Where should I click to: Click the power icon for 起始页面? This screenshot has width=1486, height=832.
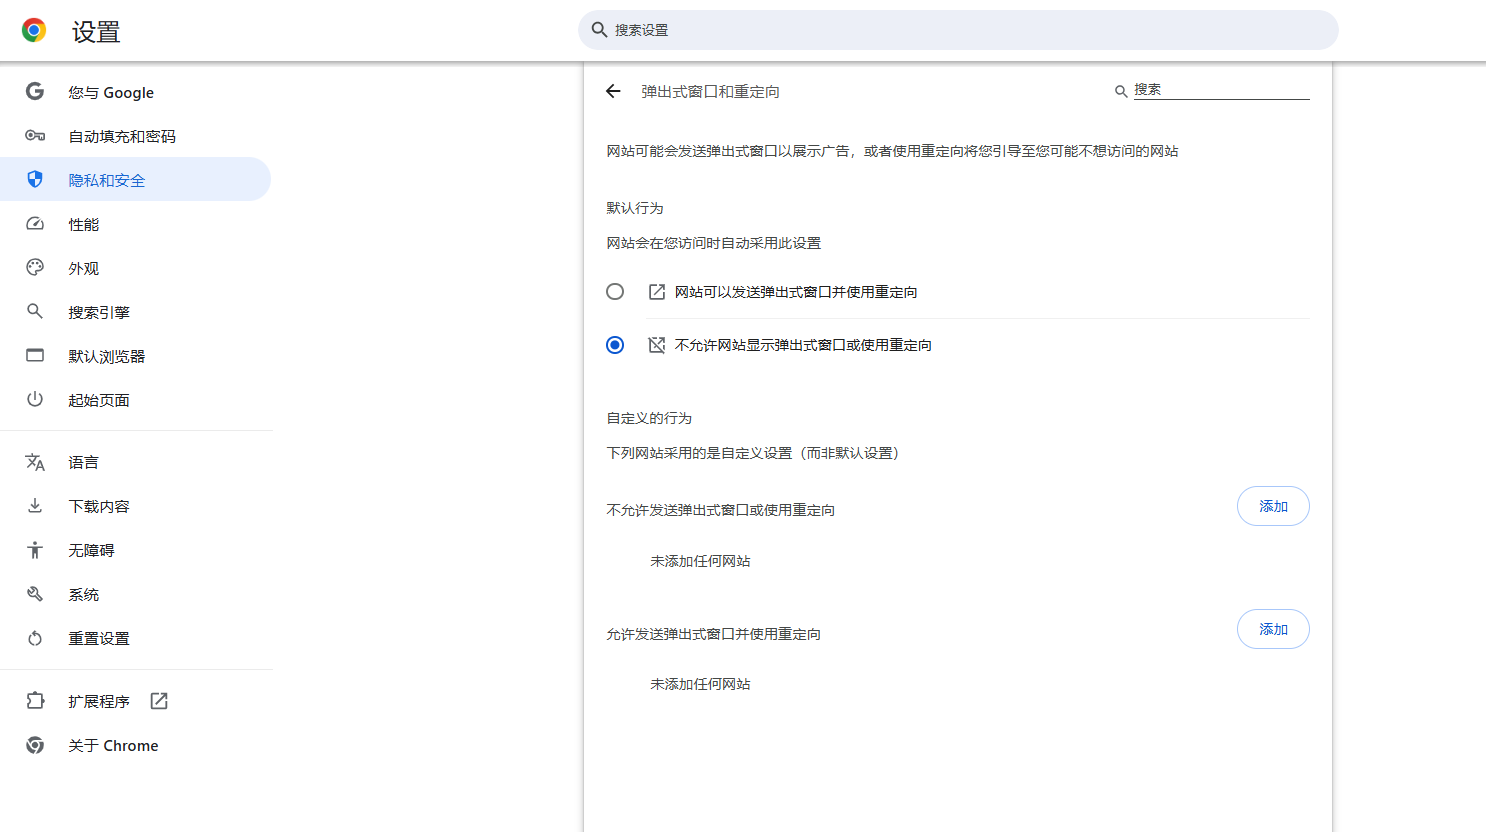tap(35, 399)
